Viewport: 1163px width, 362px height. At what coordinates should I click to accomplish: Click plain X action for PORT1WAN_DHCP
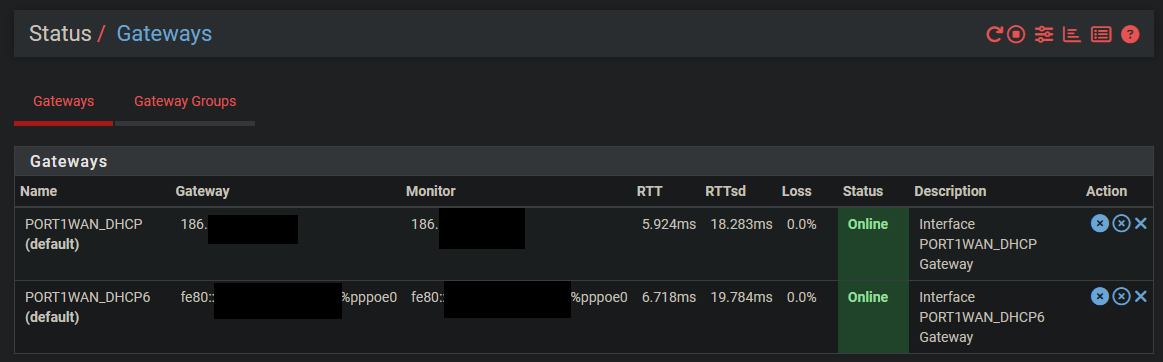click(1141, 223)
